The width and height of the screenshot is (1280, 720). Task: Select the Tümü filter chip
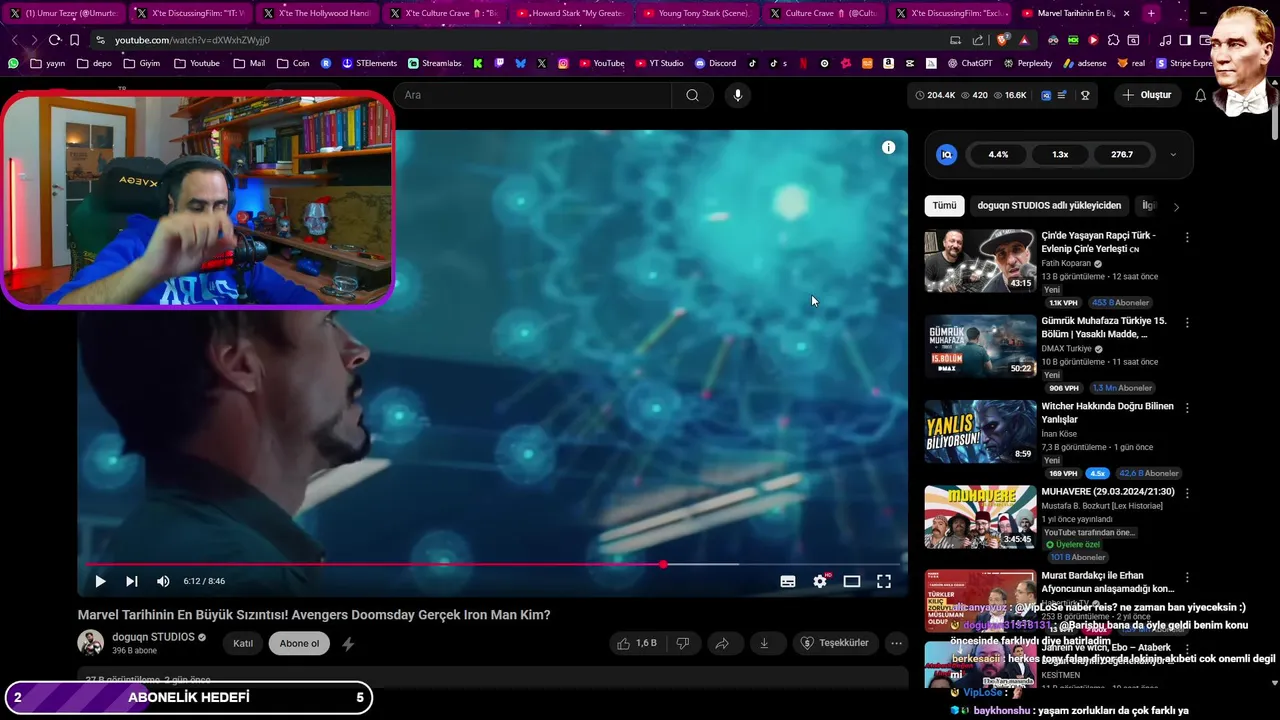944,205
